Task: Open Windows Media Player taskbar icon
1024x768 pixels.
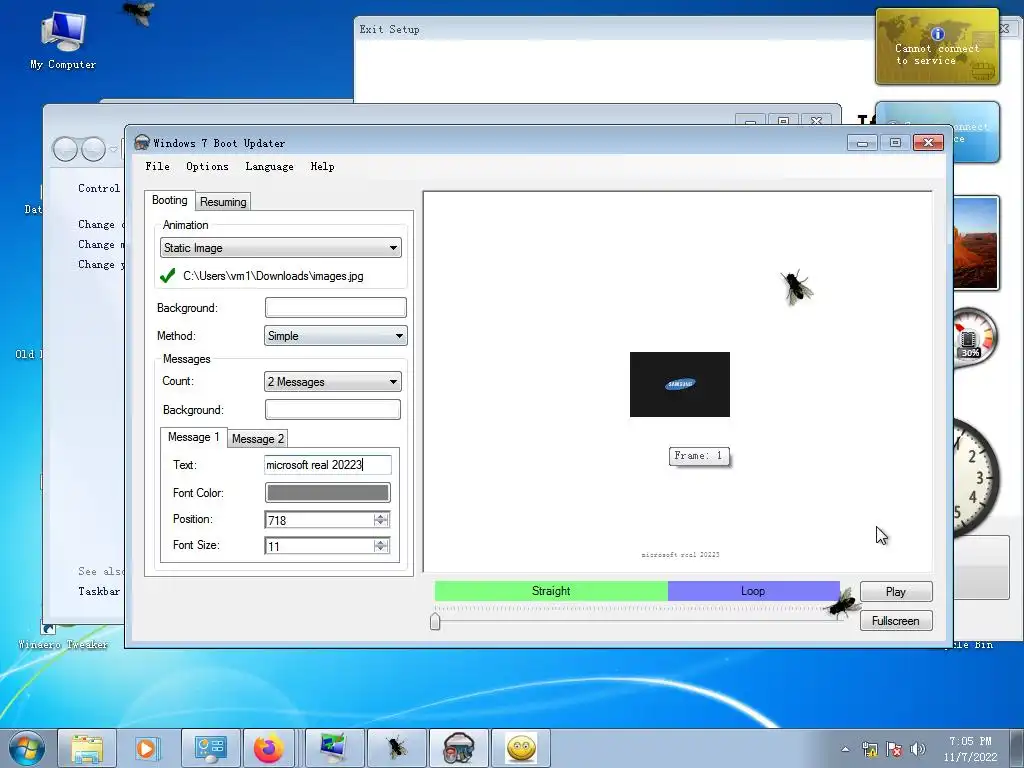Action: 148,748
